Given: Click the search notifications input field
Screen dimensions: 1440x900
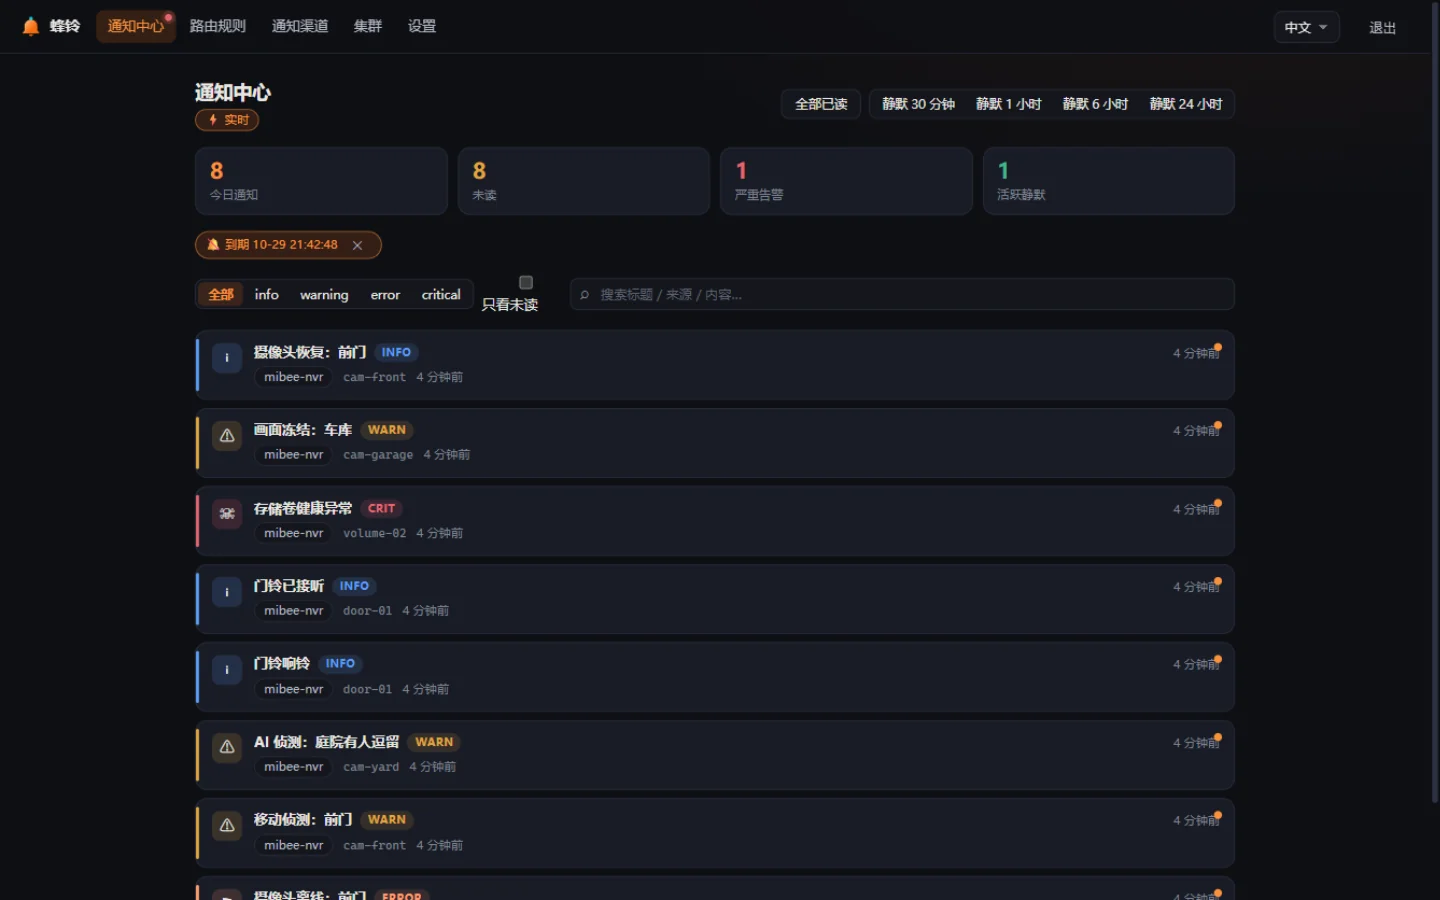Looking at the screenshot, I should point(902,294).
